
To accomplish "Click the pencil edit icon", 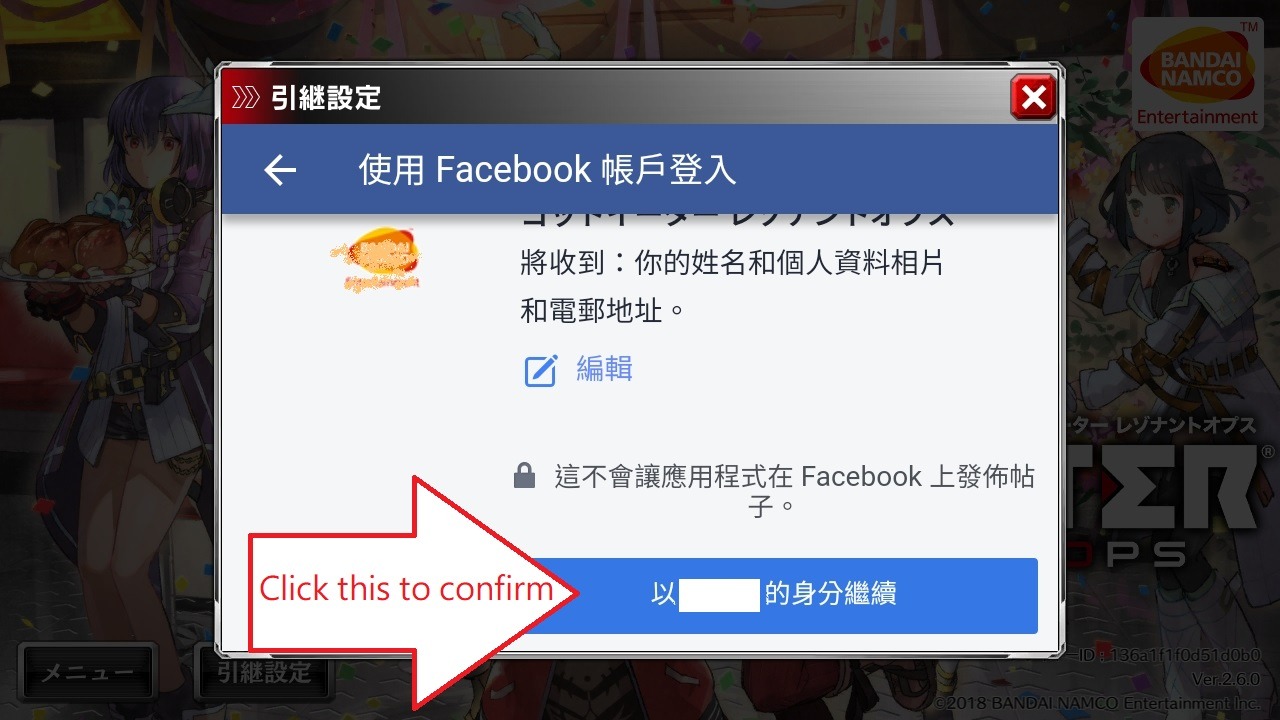I will coord(541,370).
